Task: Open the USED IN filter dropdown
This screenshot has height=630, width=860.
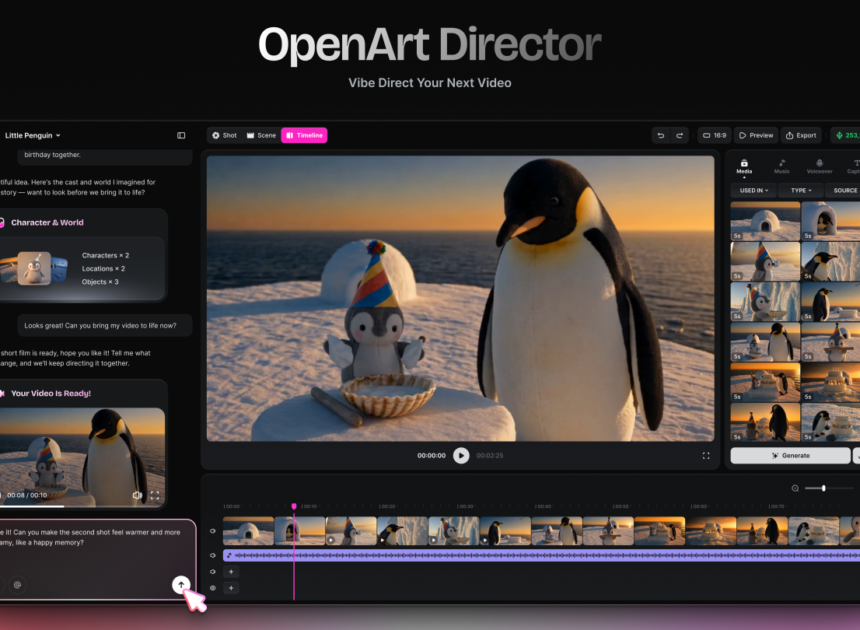Action: [x=754, y=190]
